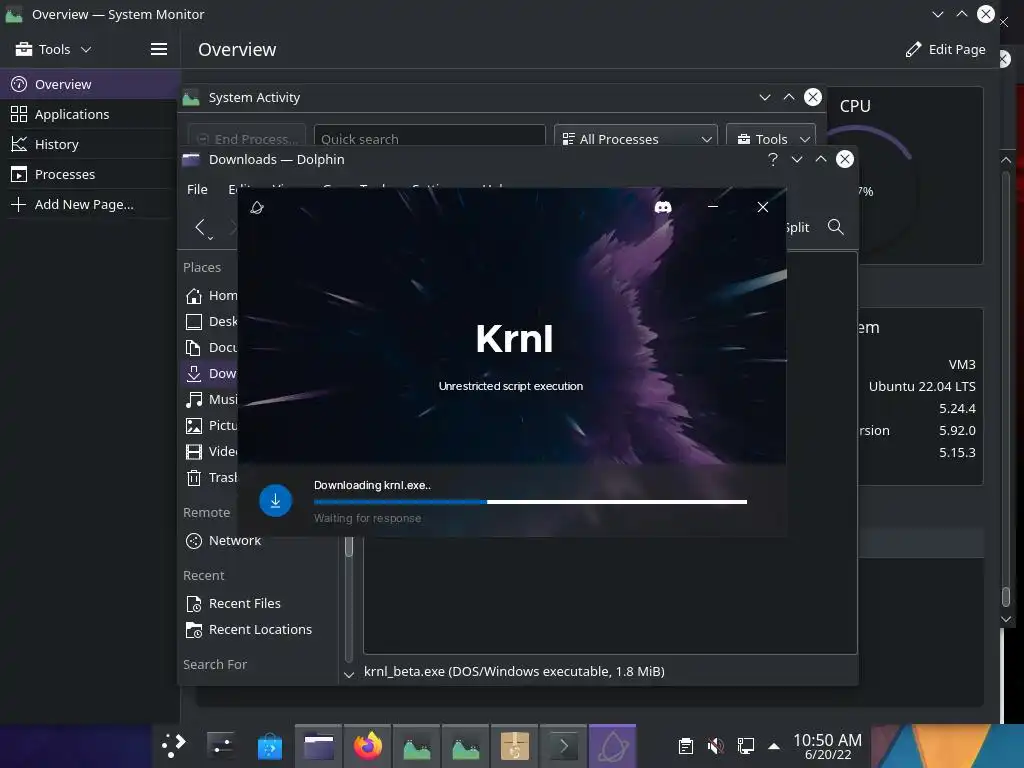Screen dimensions: 1024x768
Task: Expand hidden system tray icons arrow
Action: (774, 746)
